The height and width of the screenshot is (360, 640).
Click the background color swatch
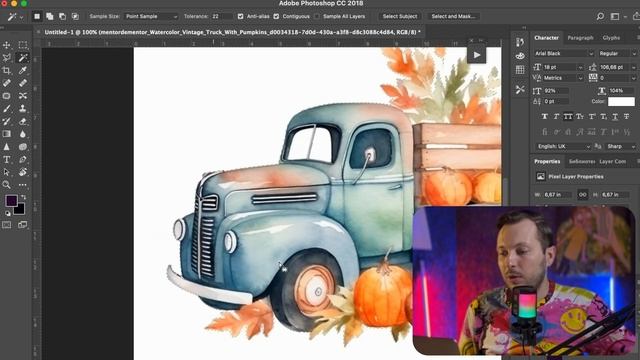pyautogui.click(x=20, y=210)
